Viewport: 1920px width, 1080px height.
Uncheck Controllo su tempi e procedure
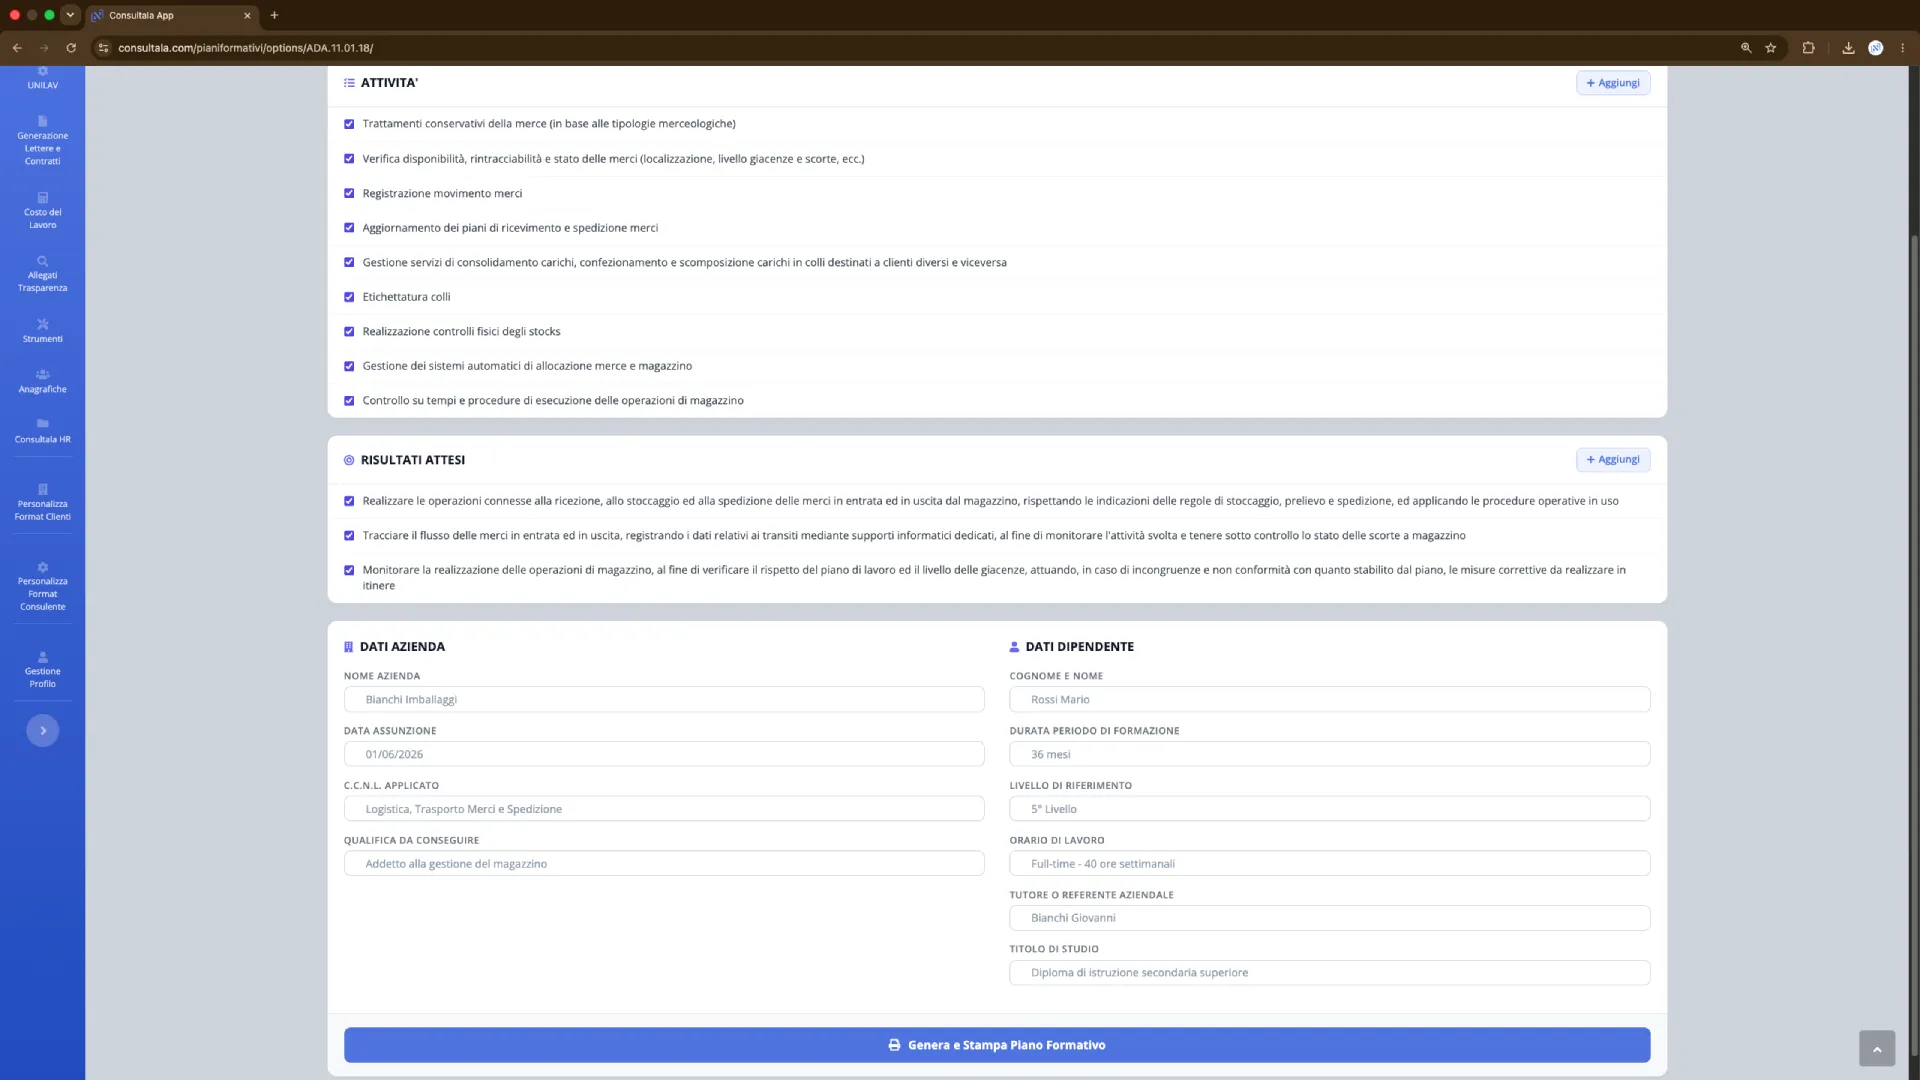pos(349,401)
